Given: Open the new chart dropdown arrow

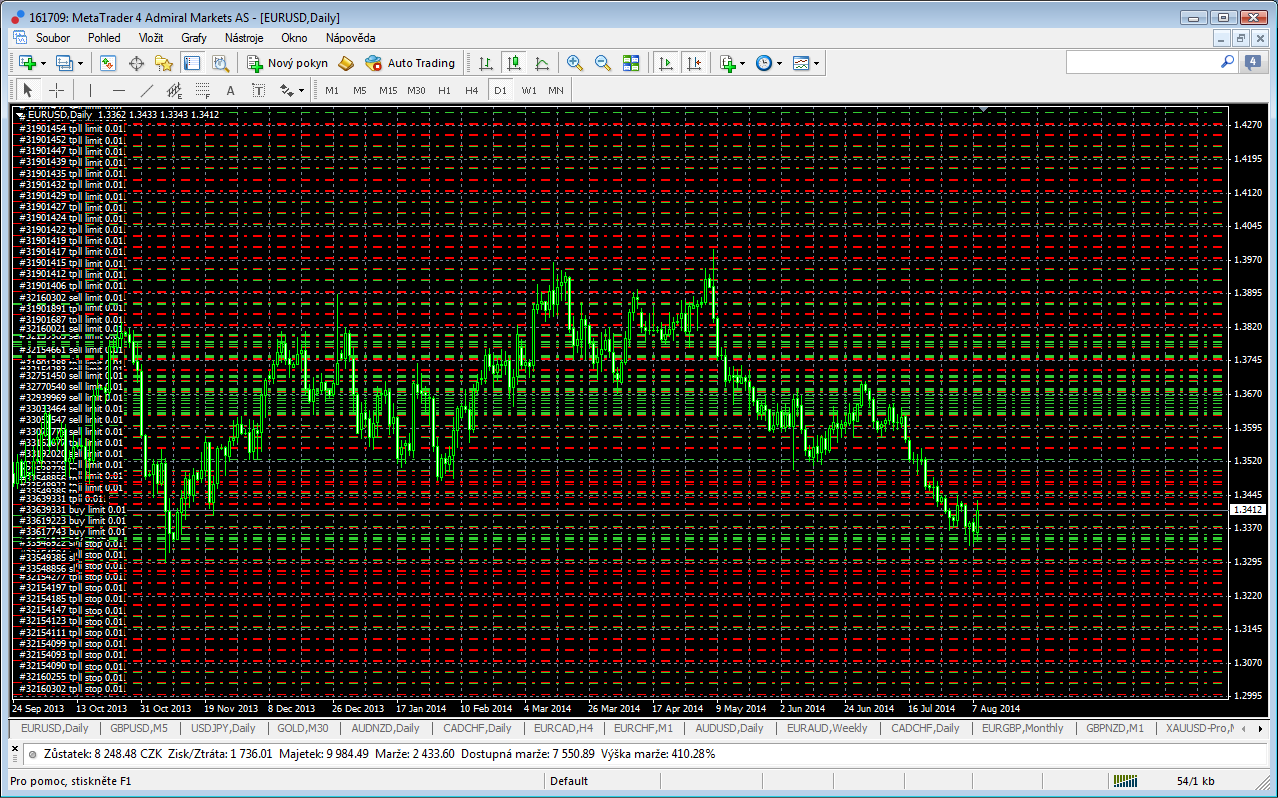Looking at the screenshot, I should [x=43, y=63].
